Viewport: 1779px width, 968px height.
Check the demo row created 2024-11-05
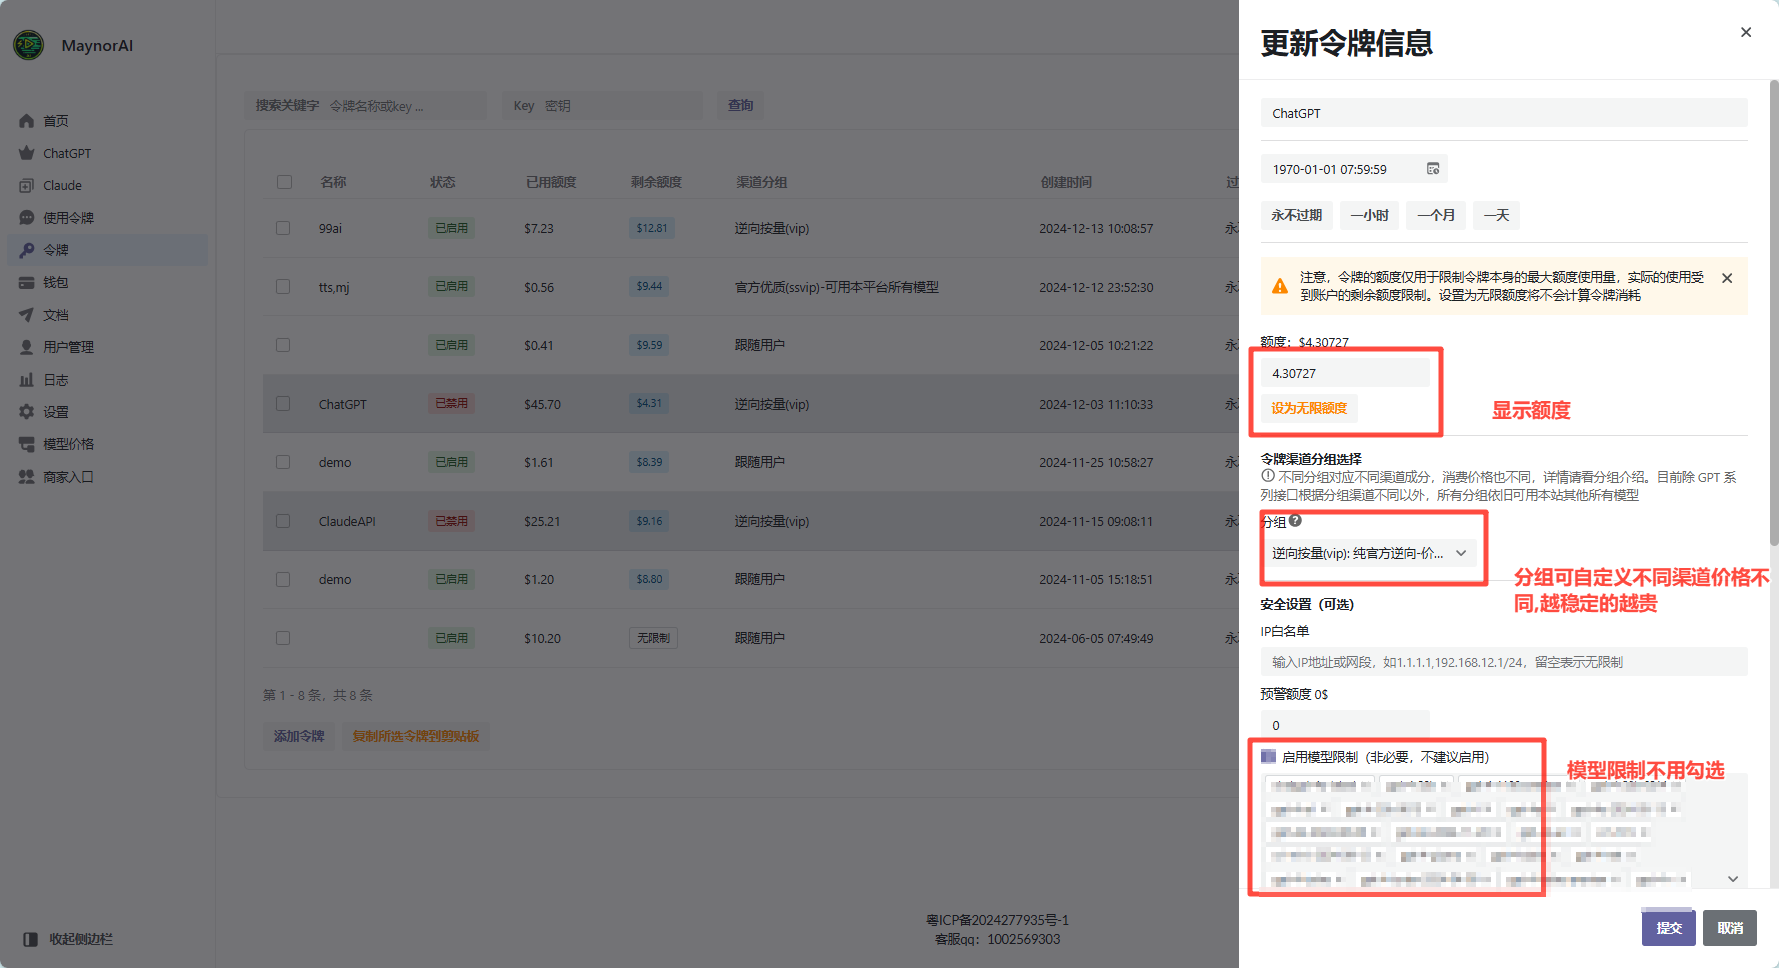click(x=283, y=579)
